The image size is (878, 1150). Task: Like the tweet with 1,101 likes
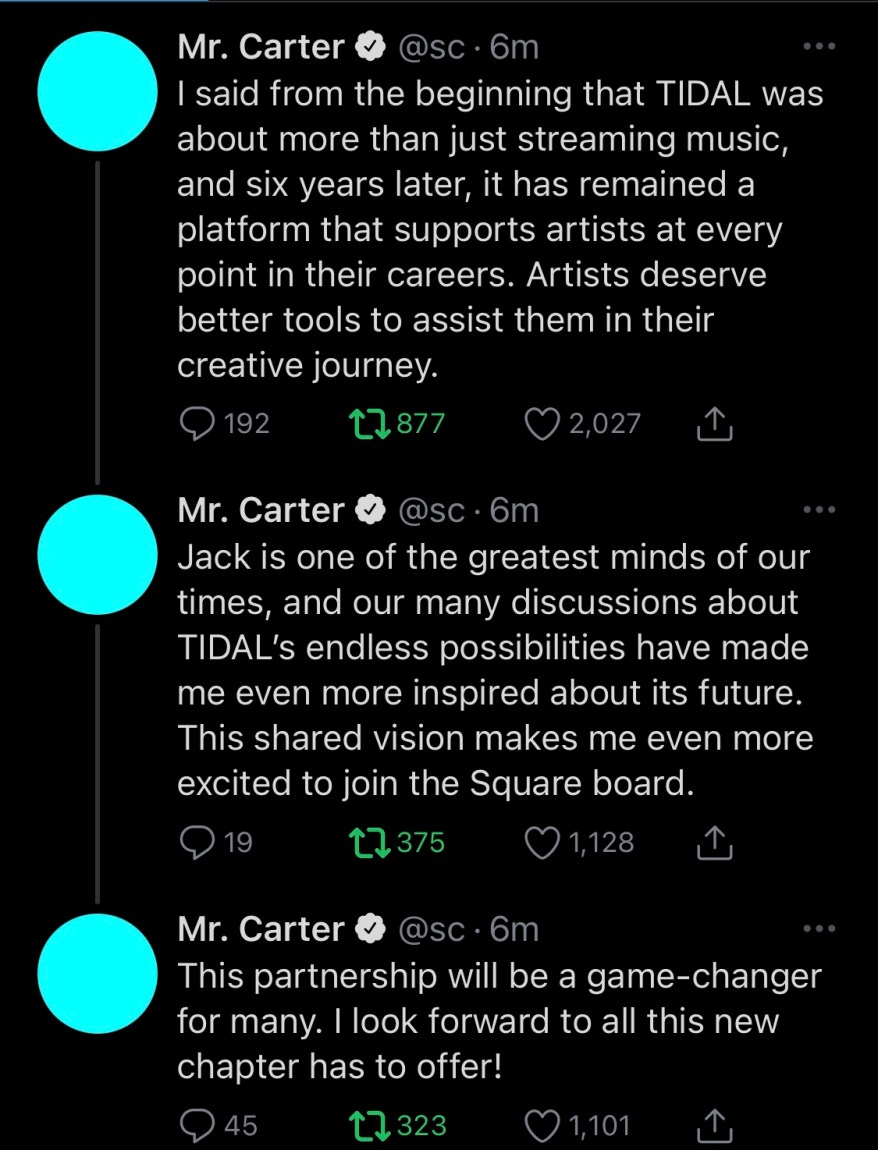[543, 1125]
